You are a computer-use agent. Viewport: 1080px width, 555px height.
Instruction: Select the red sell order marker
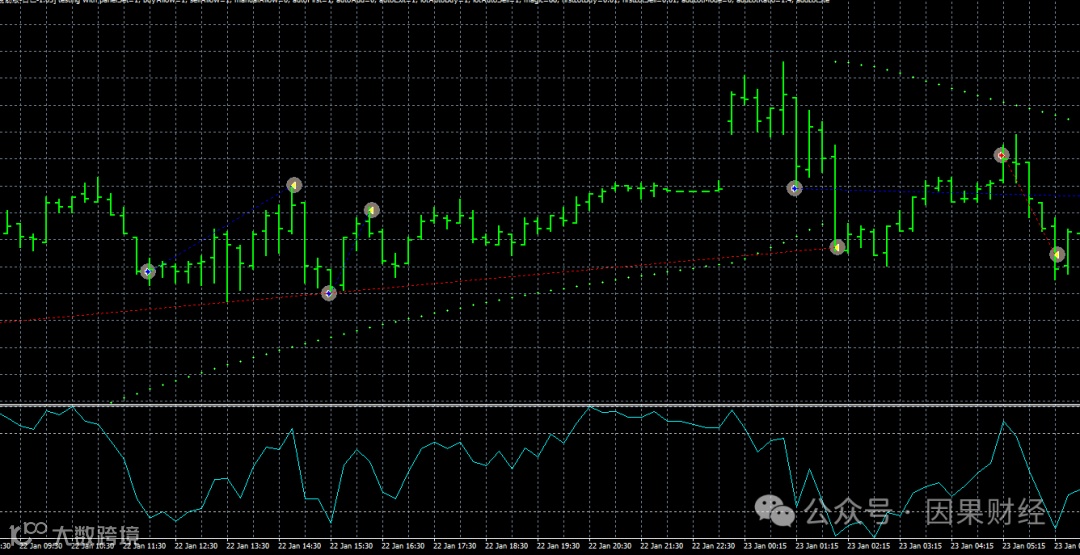[1001, 156]
